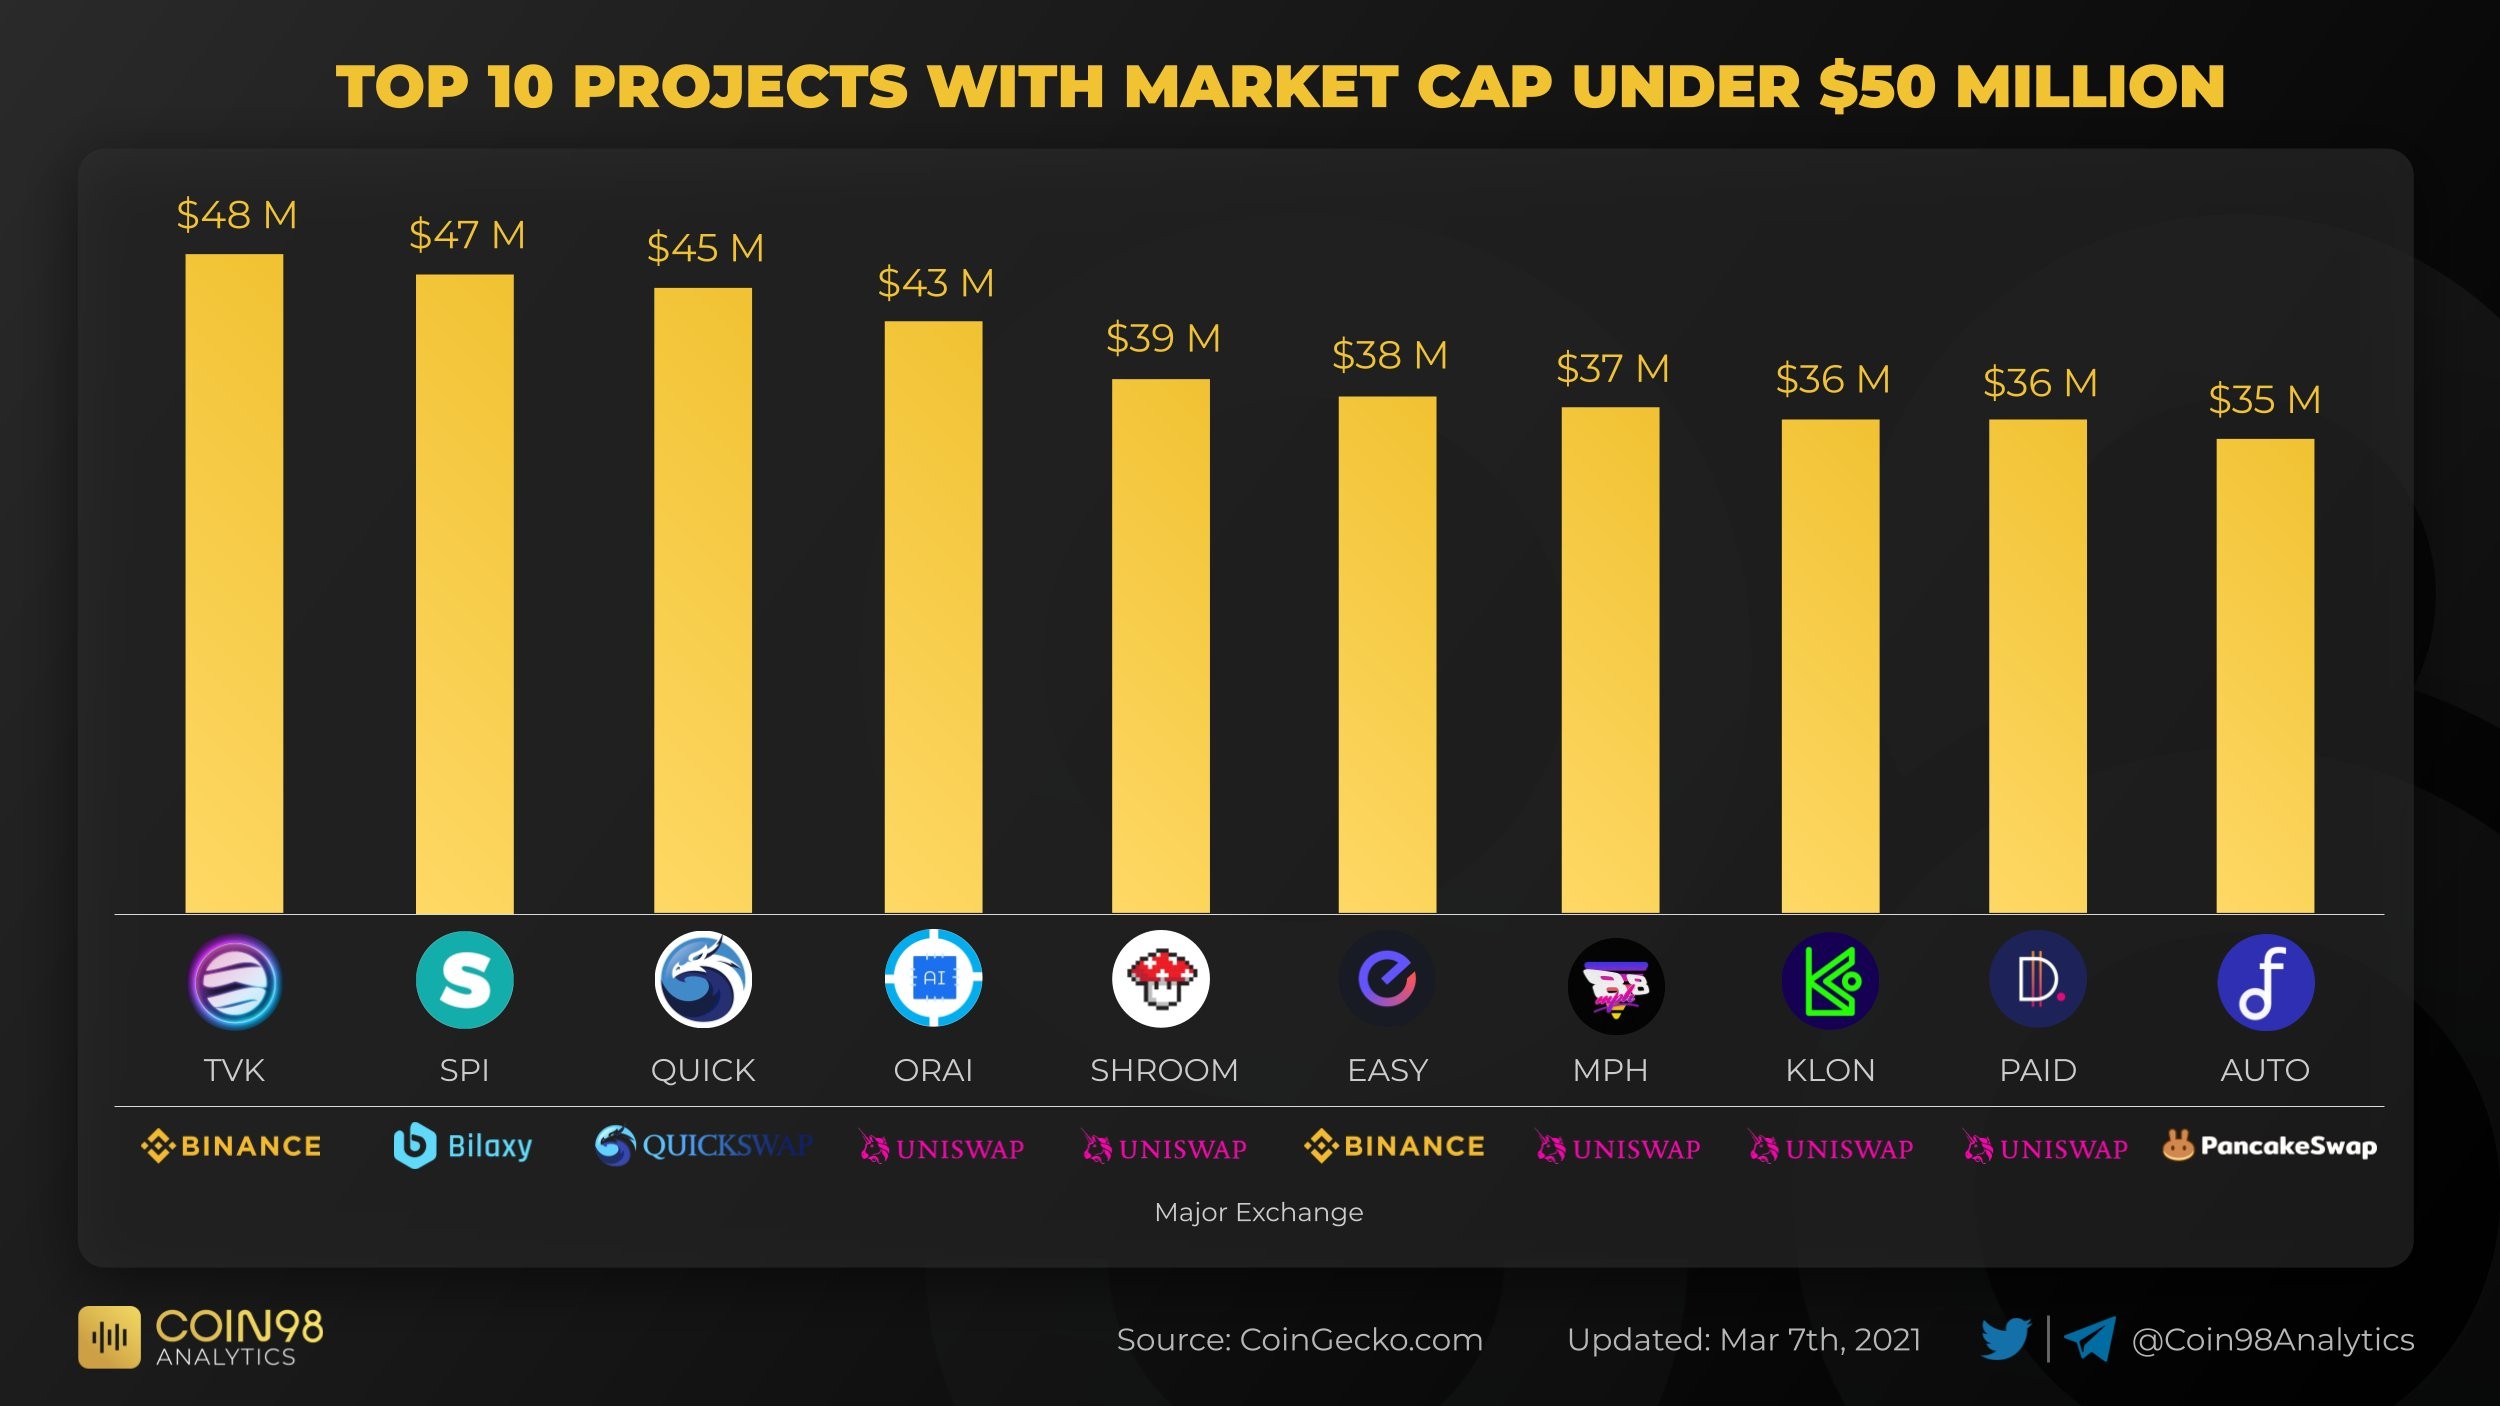The height and width of the screenshot is (1406, 2500).
Task: Click the PancakeSwap exchange logo
Action: pos(2269,1145)
